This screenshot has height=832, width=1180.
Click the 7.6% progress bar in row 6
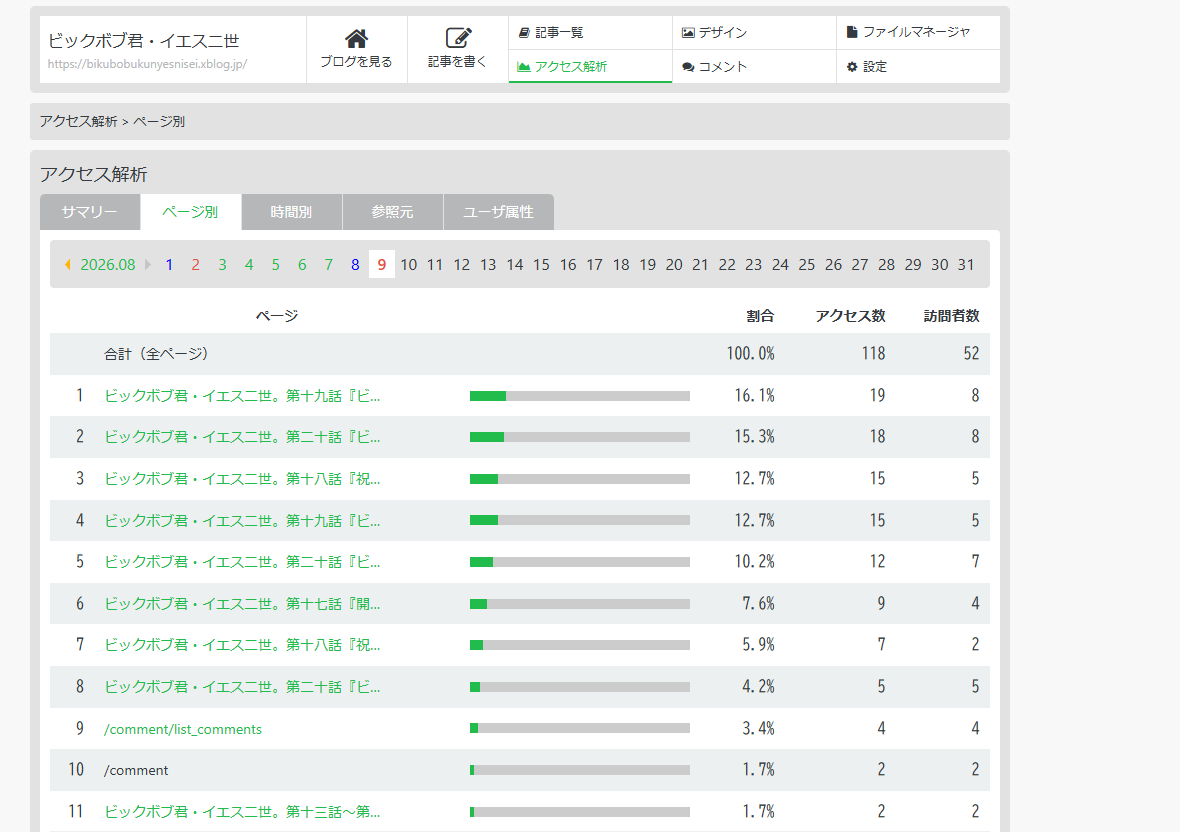(x=579, y=604)
